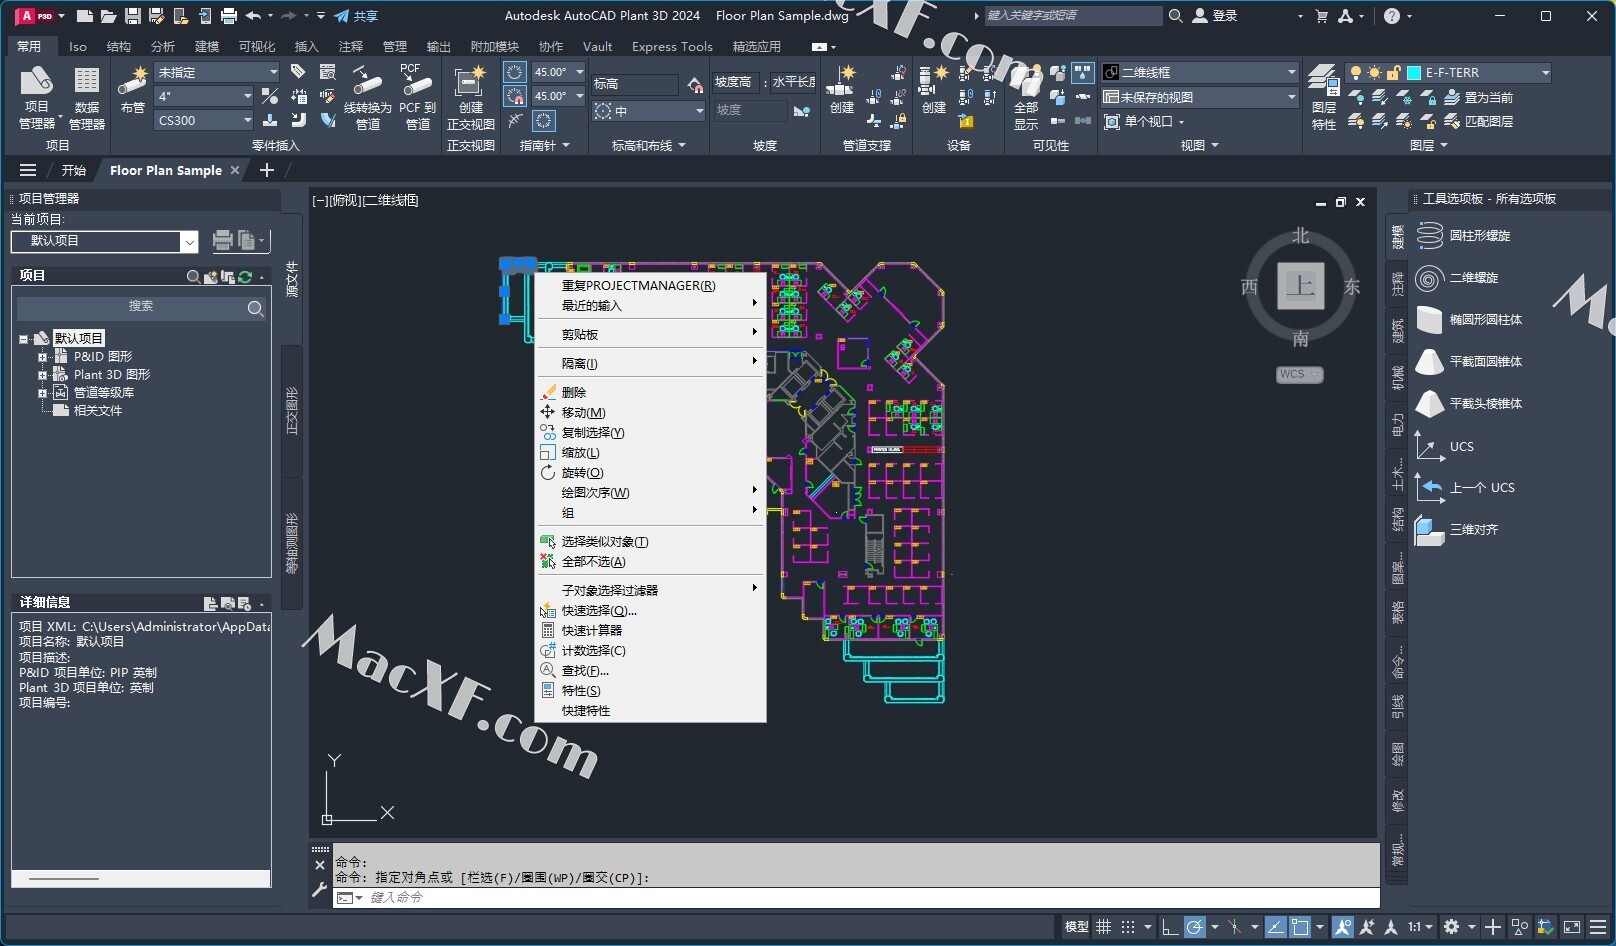This screenshot has height=946, width=1616.
Task: Toggle ortho mode in the status bar
Action: pos(1169,927)
